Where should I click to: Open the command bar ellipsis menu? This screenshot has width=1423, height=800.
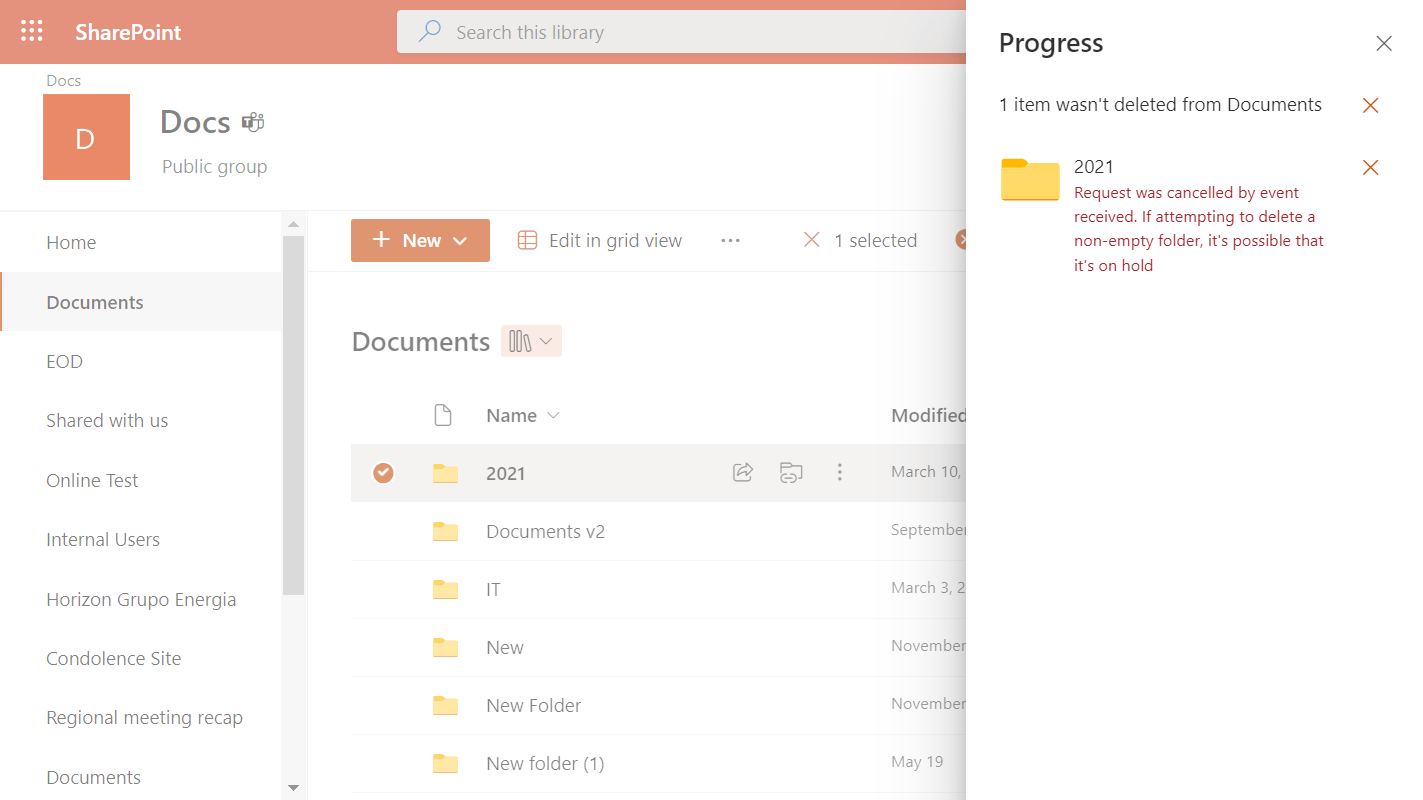pyautogui.click(x=730, y=240)
